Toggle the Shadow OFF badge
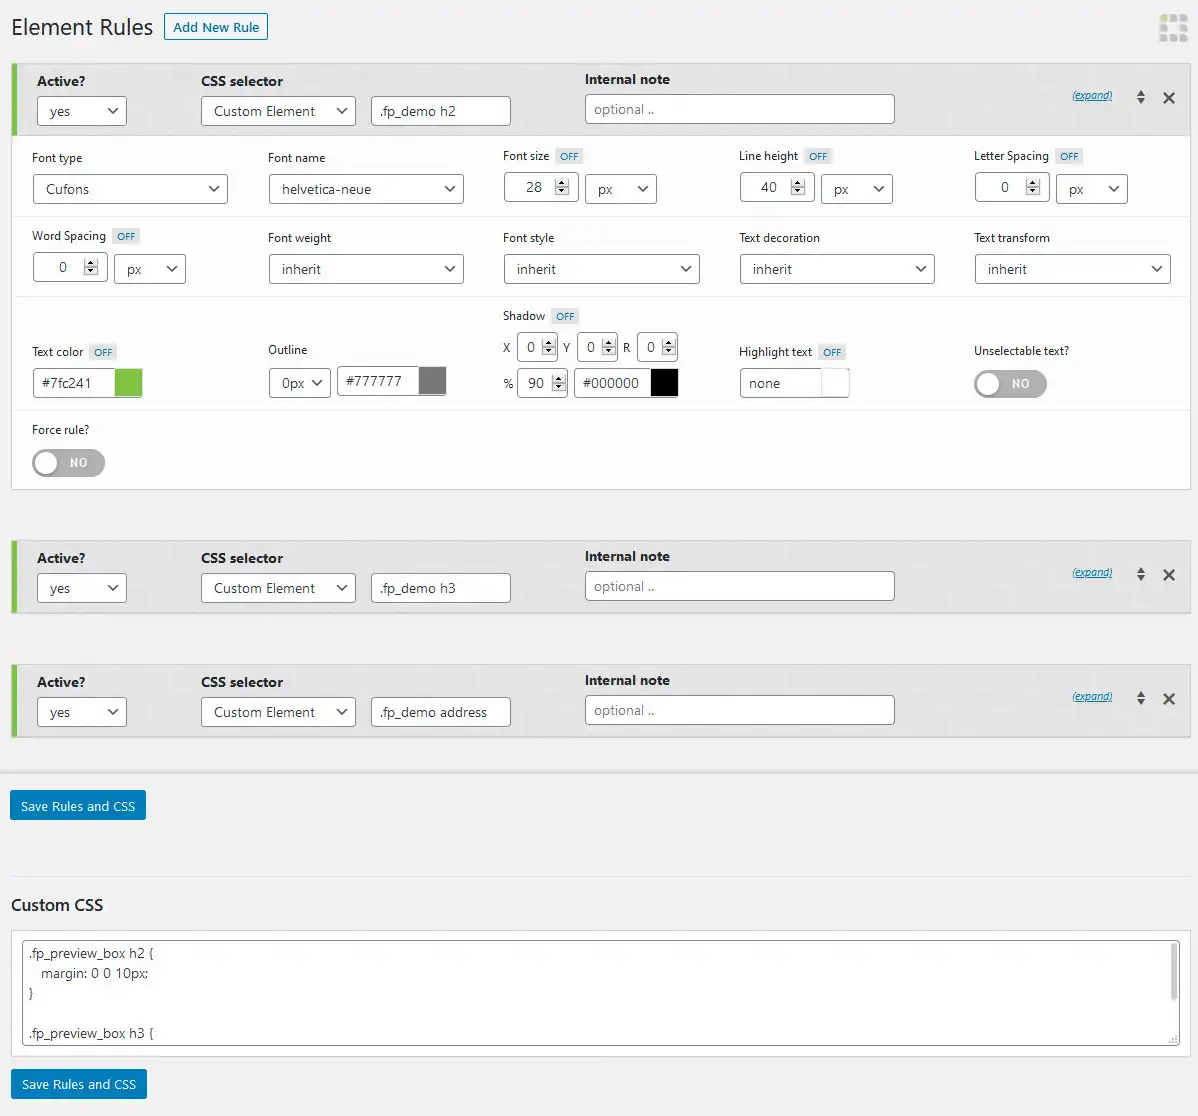Screen dimensions: 1198x1116 click(x=565, y=316)
